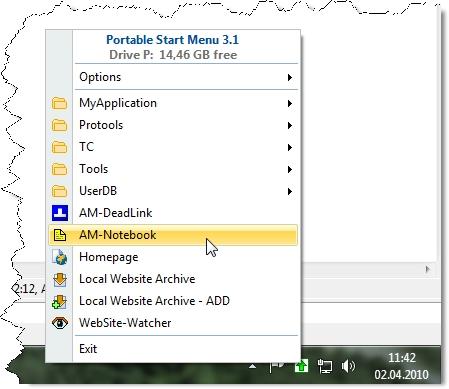Open the Homepage menu entry
The image size is (449, 389).
pos(173,257)
